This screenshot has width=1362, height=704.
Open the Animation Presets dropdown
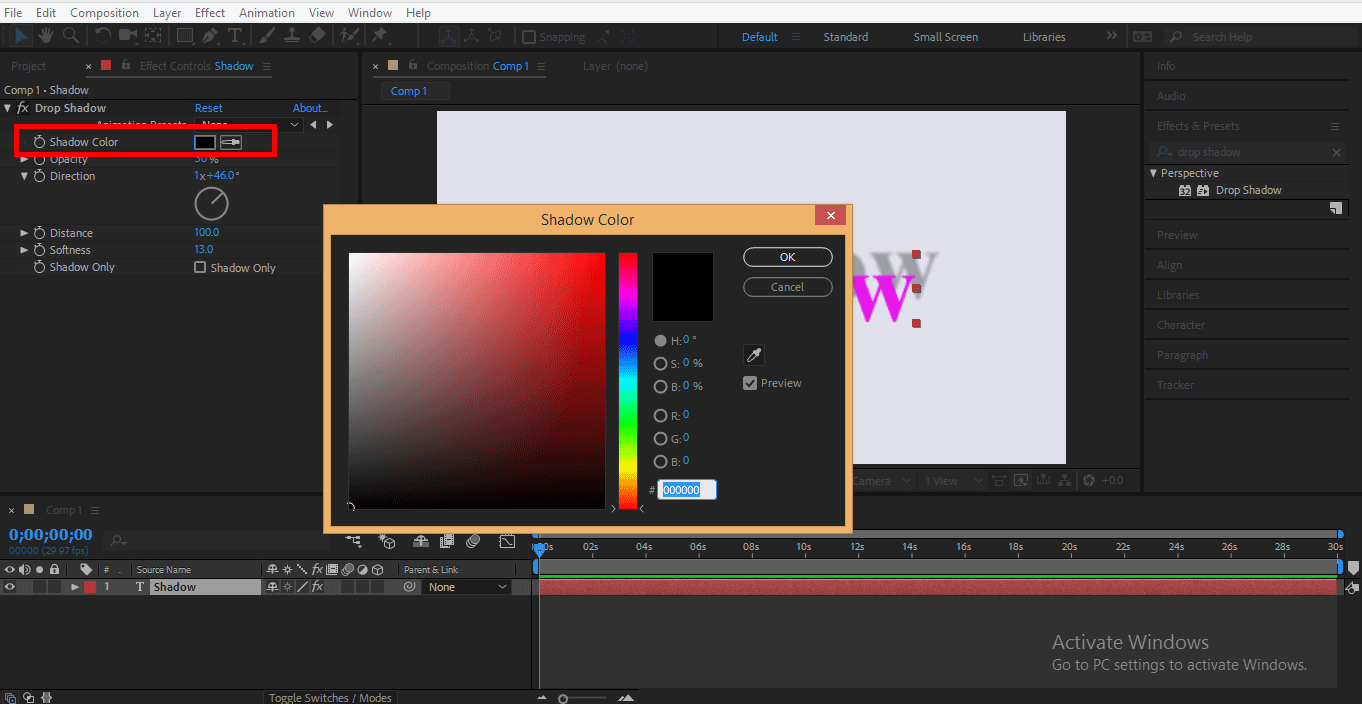point(248,124)
